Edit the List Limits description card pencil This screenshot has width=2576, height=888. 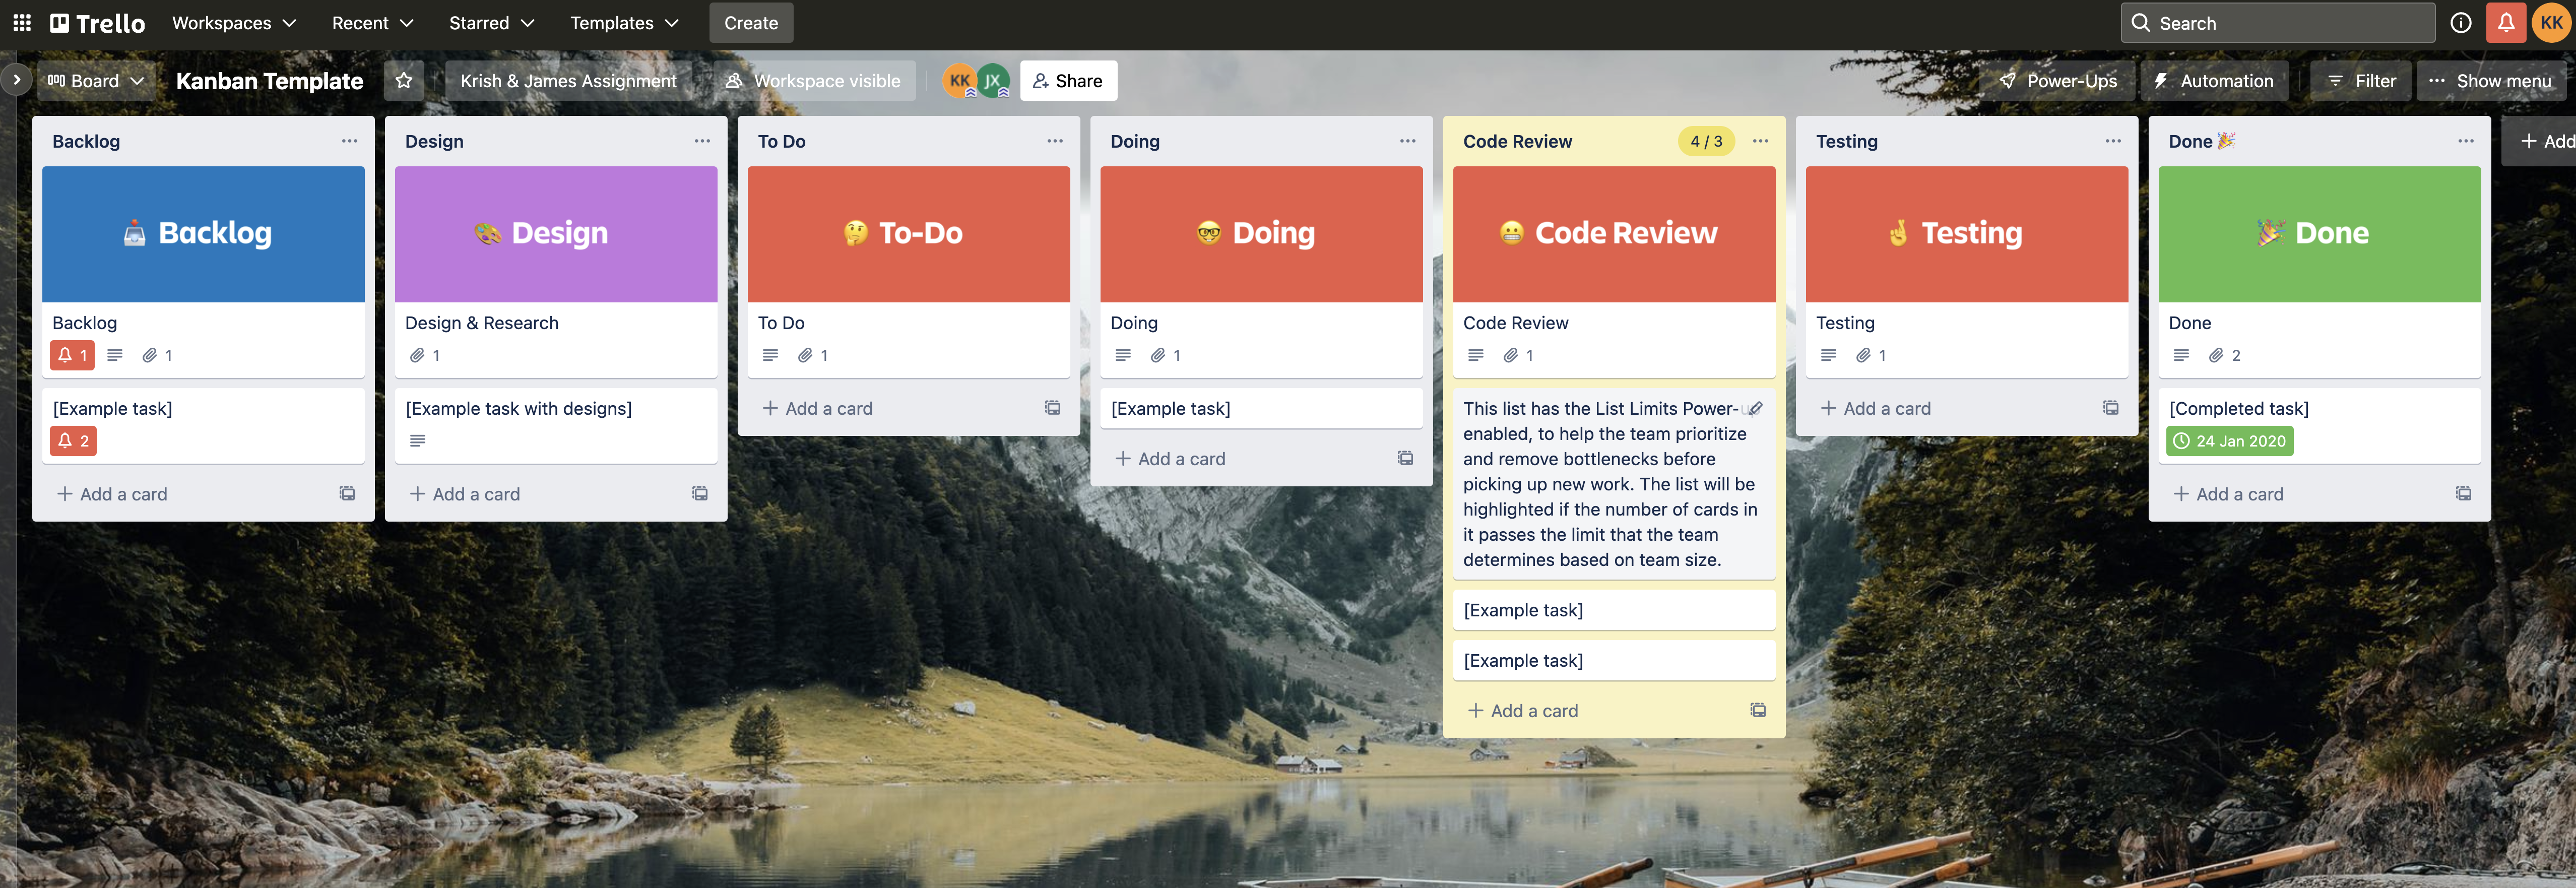(x=1755, y=408)
